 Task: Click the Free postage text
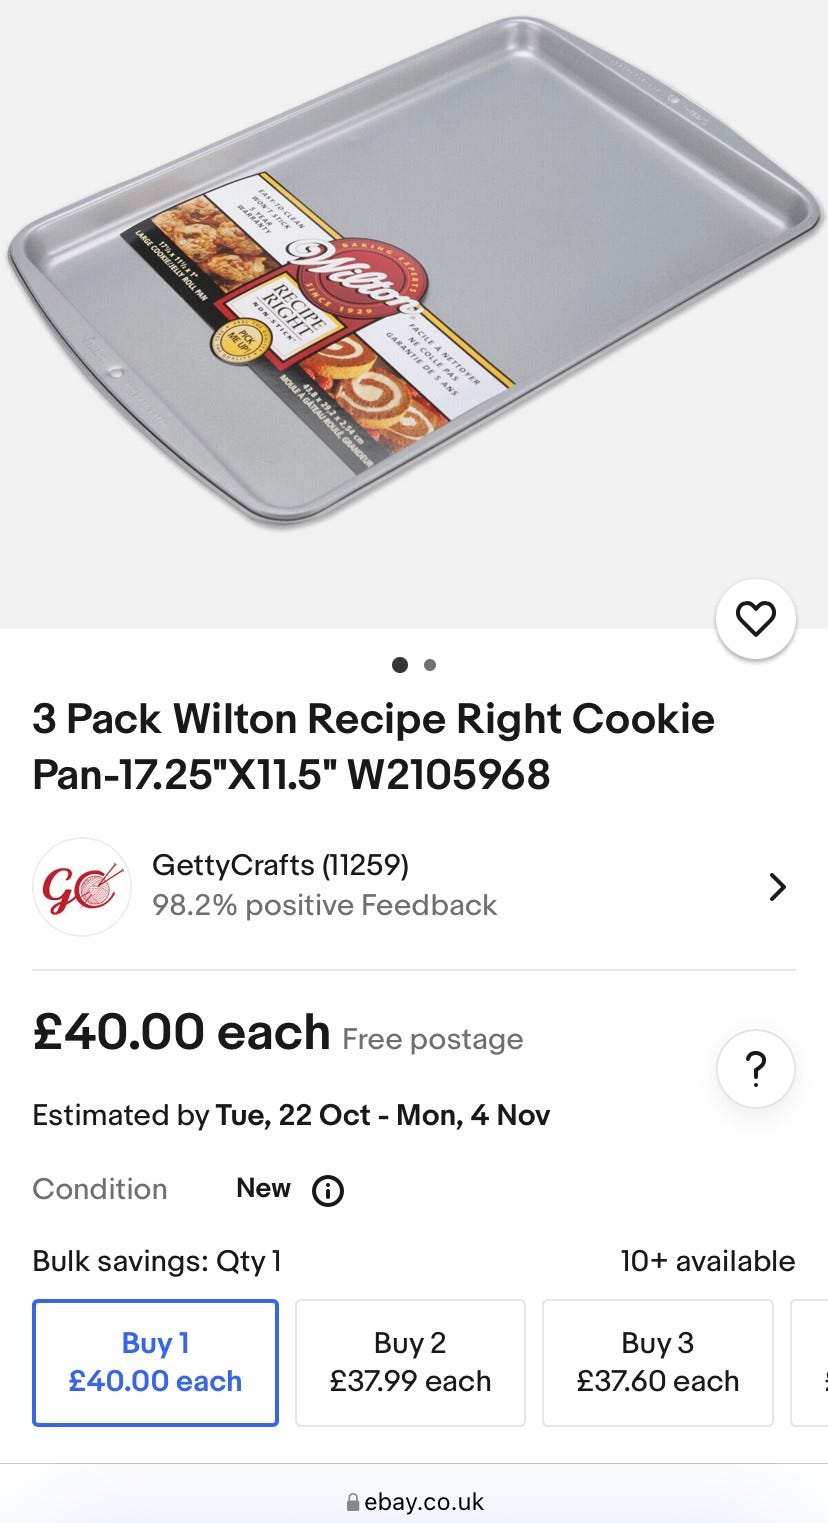[432, 1039]
